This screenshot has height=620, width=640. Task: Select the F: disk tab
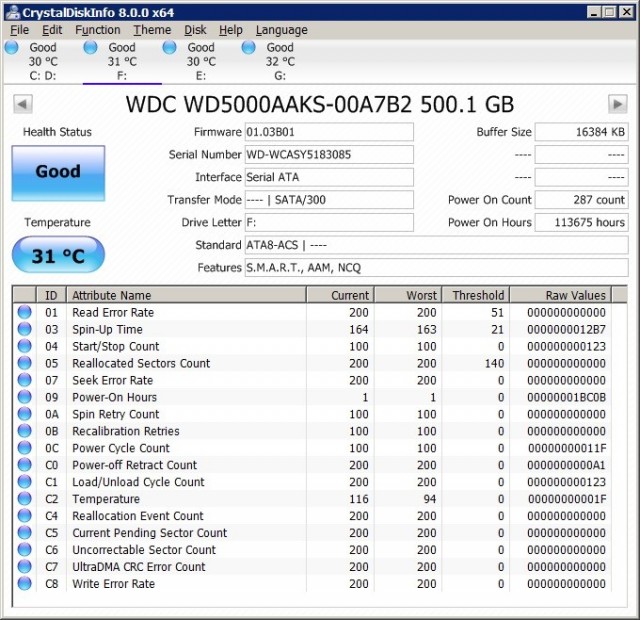122,62
